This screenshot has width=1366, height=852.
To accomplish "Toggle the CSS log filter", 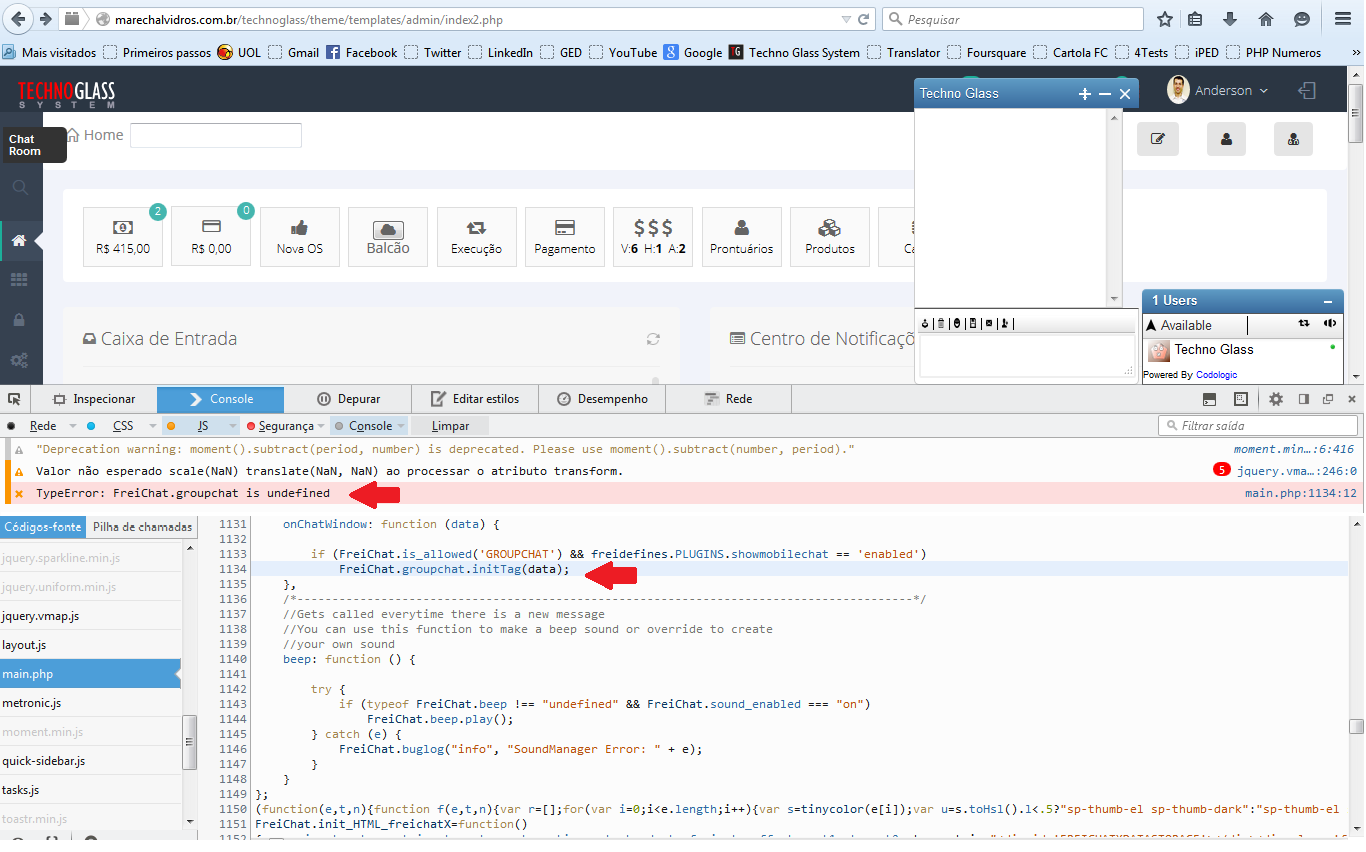I will [x=116, y=426].
